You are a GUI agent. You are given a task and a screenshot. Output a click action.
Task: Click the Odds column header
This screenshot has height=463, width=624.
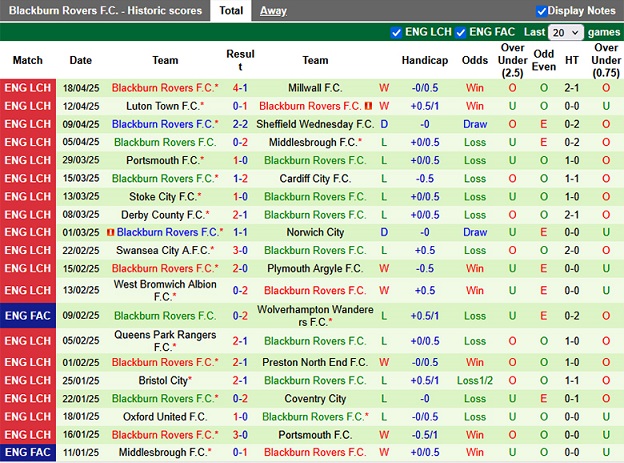tap(475, 60)
